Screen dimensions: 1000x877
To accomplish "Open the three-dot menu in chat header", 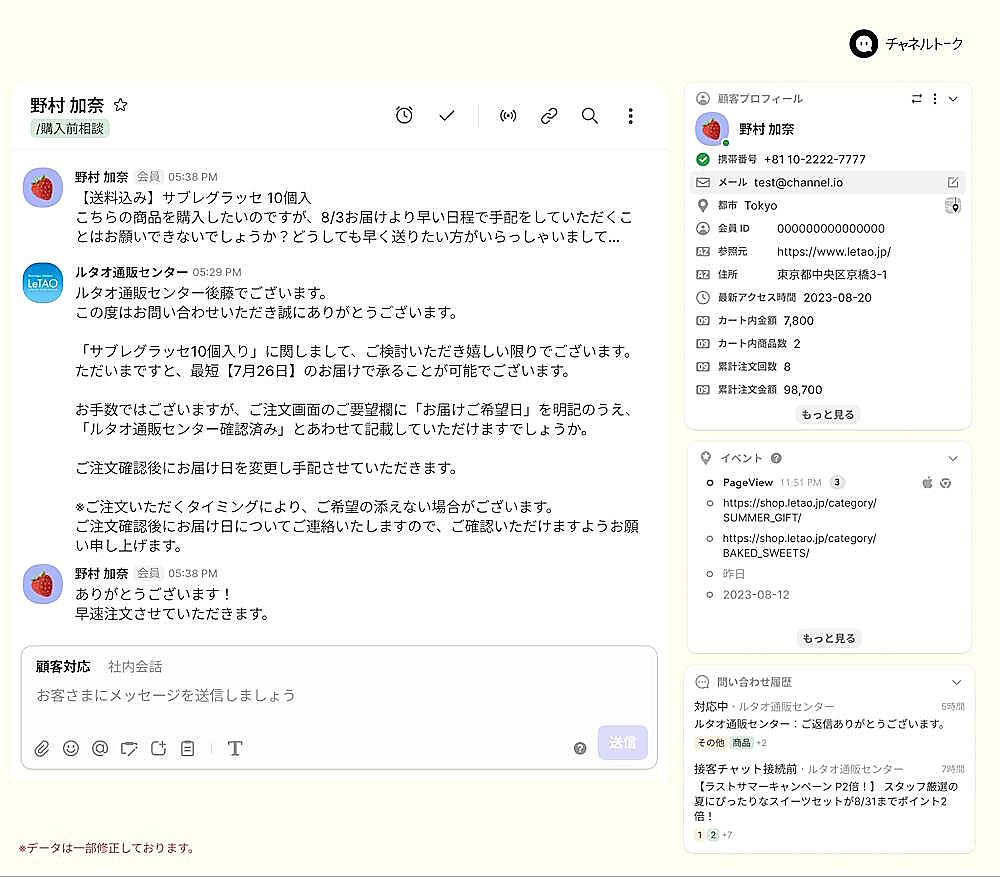I will point(630,116).
